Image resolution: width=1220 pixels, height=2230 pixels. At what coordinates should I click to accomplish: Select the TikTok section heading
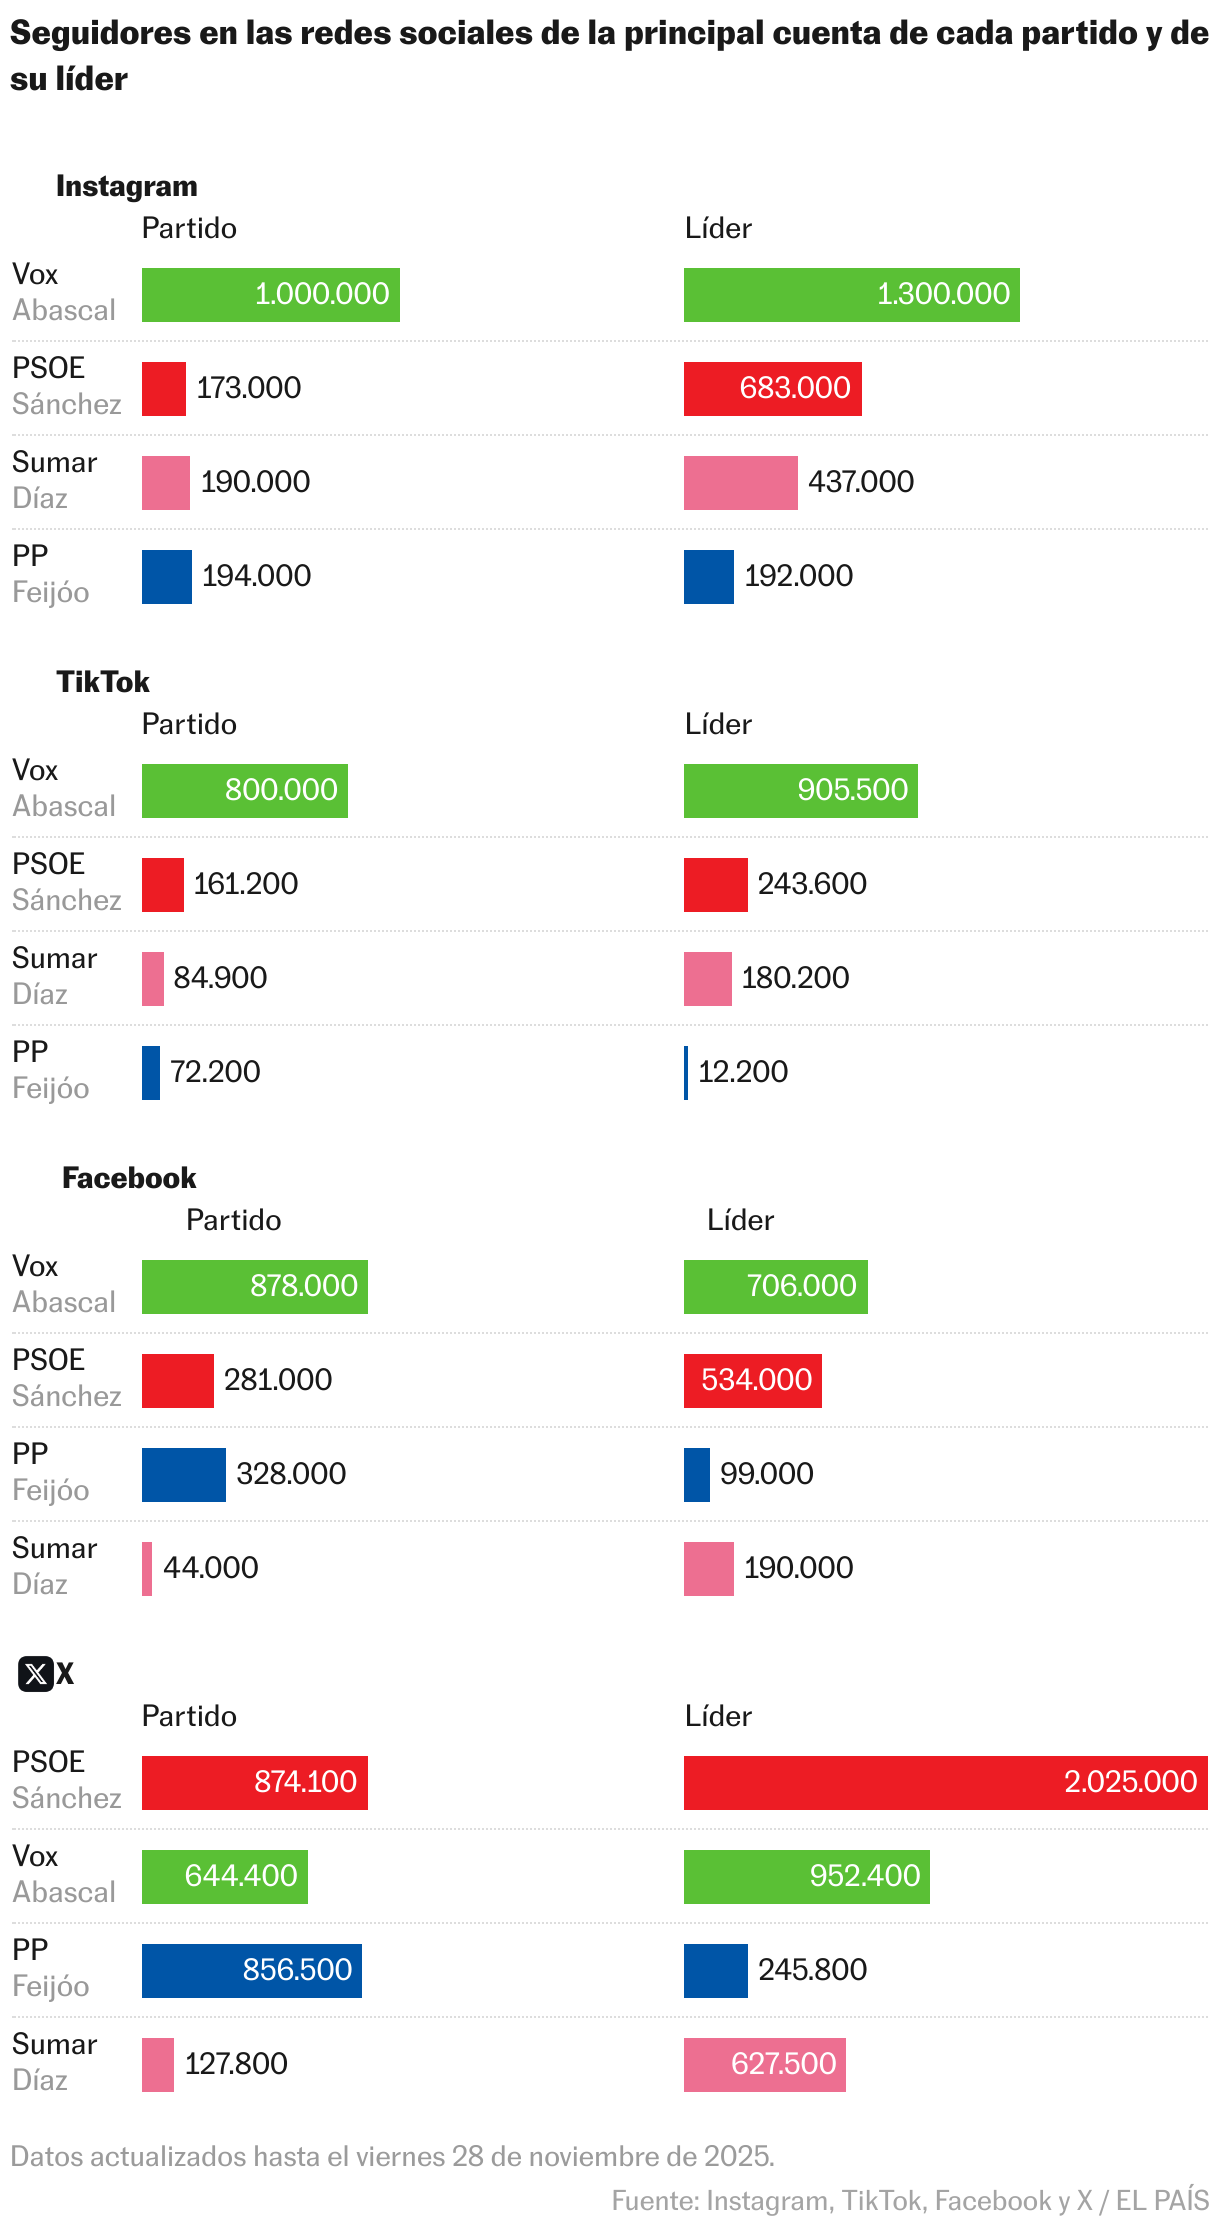pos(103,682)
